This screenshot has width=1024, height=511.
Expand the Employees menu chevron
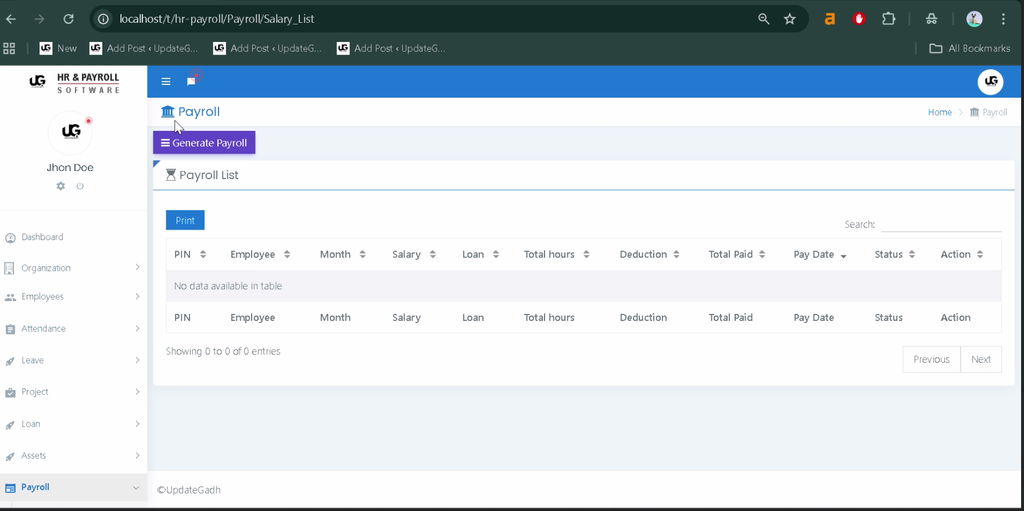137,297
